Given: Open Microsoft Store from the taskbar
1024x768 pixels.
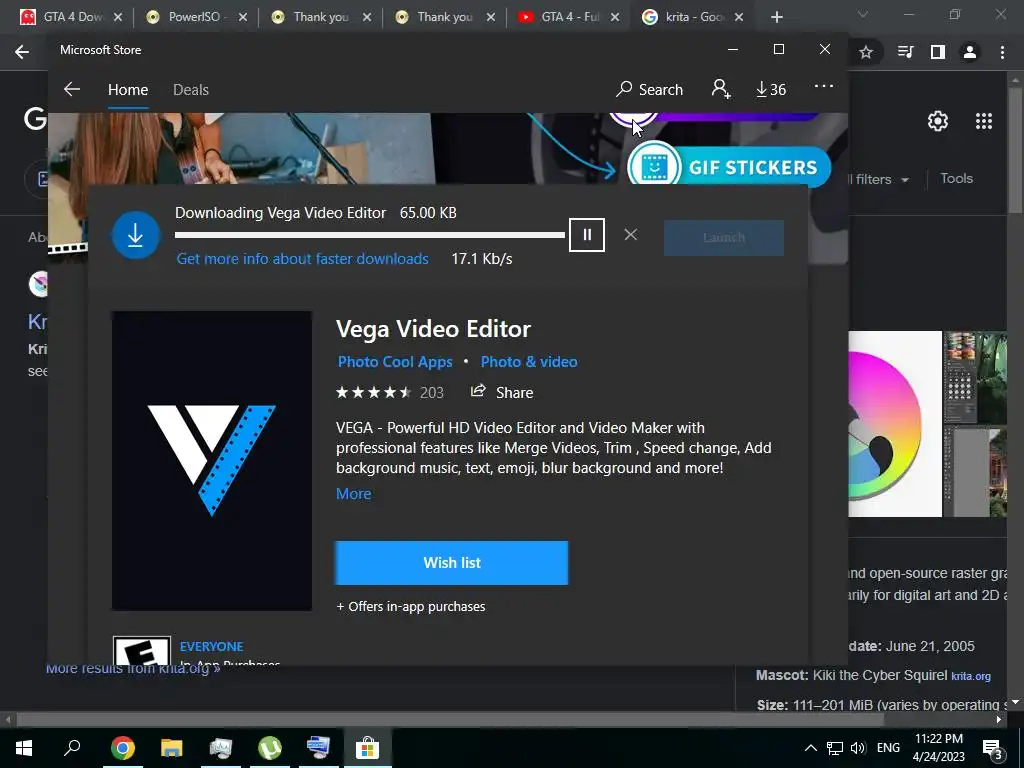Looking at the screenshot, I should pos(368,748).
